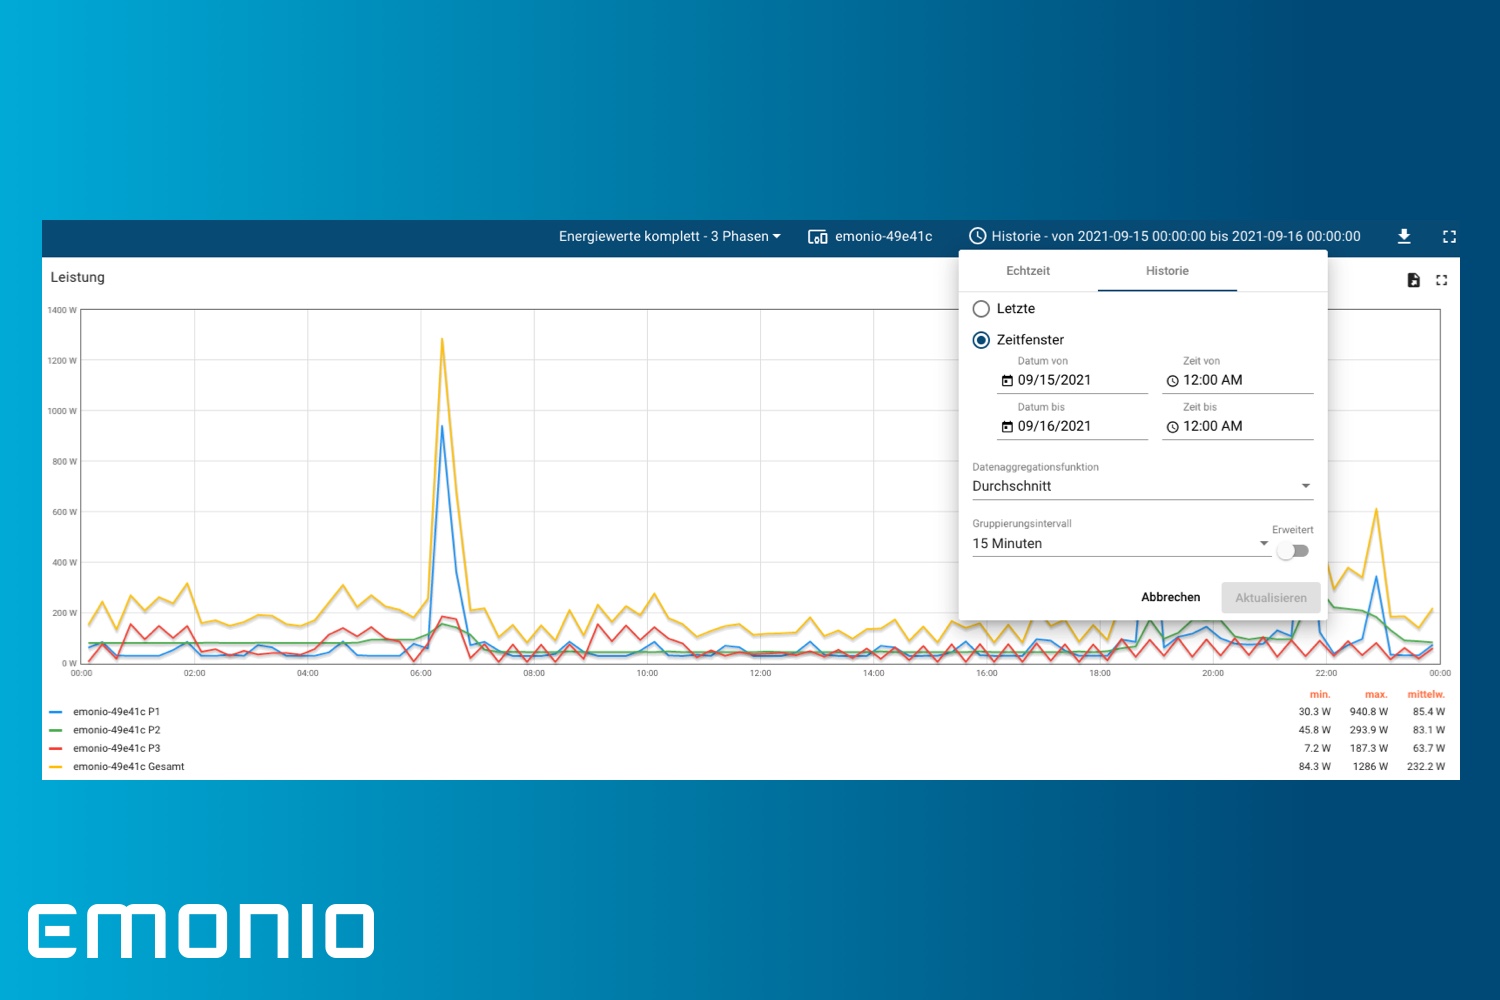
Task: Click the 06:00 time axis label
Action: click(x=421, y=673)
